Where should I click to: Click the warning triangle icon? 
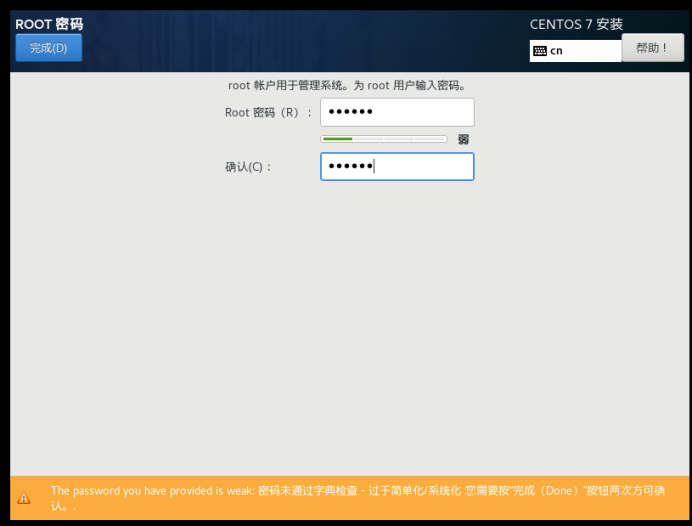pyautogui.click(x=24, y=498)
